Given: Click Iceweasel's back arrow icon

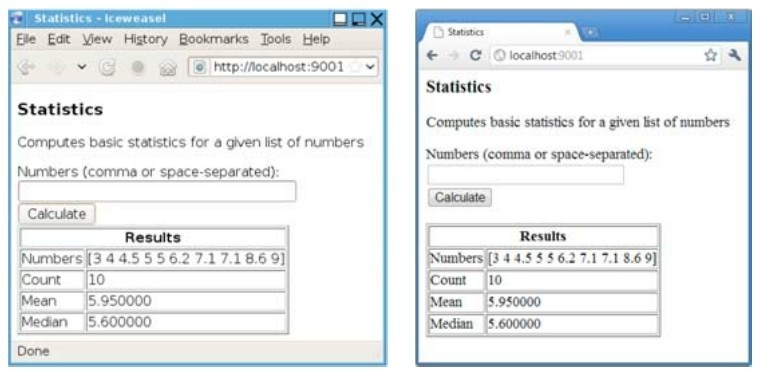Looking at the screenshot, I should tap(26, 67).
